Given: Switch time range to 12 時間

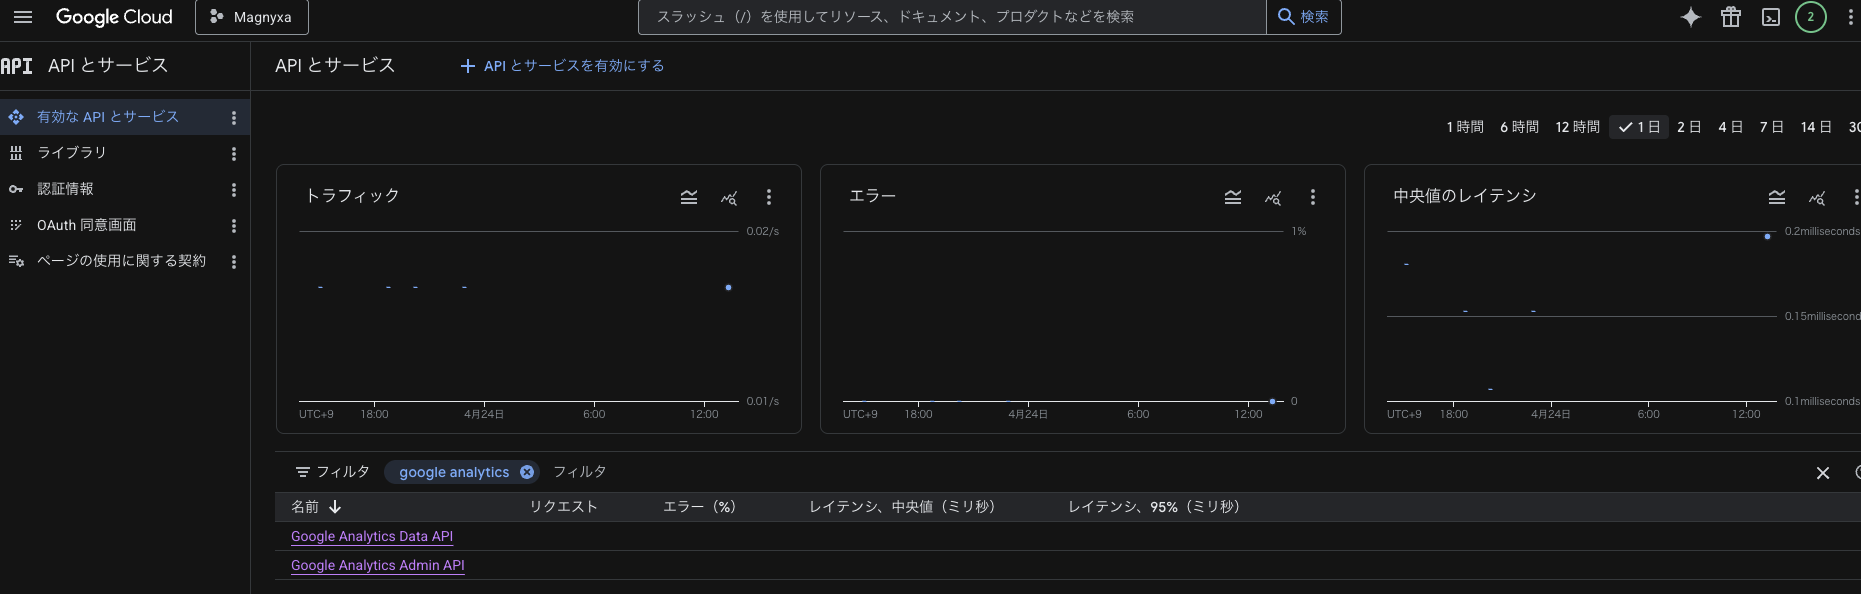Looking at the screenshot, I should [1577, 127].
